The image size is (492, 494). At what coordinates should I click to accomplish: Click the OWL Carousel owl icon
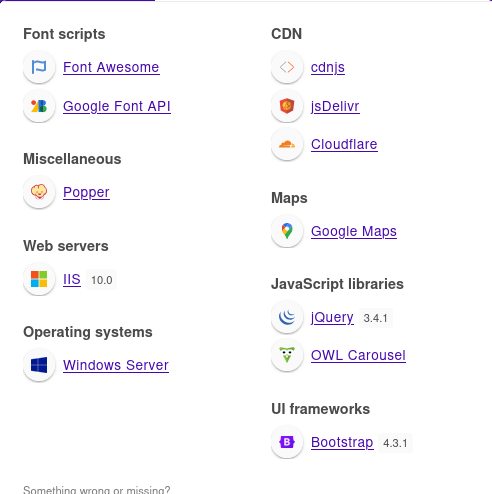(287, 355)
